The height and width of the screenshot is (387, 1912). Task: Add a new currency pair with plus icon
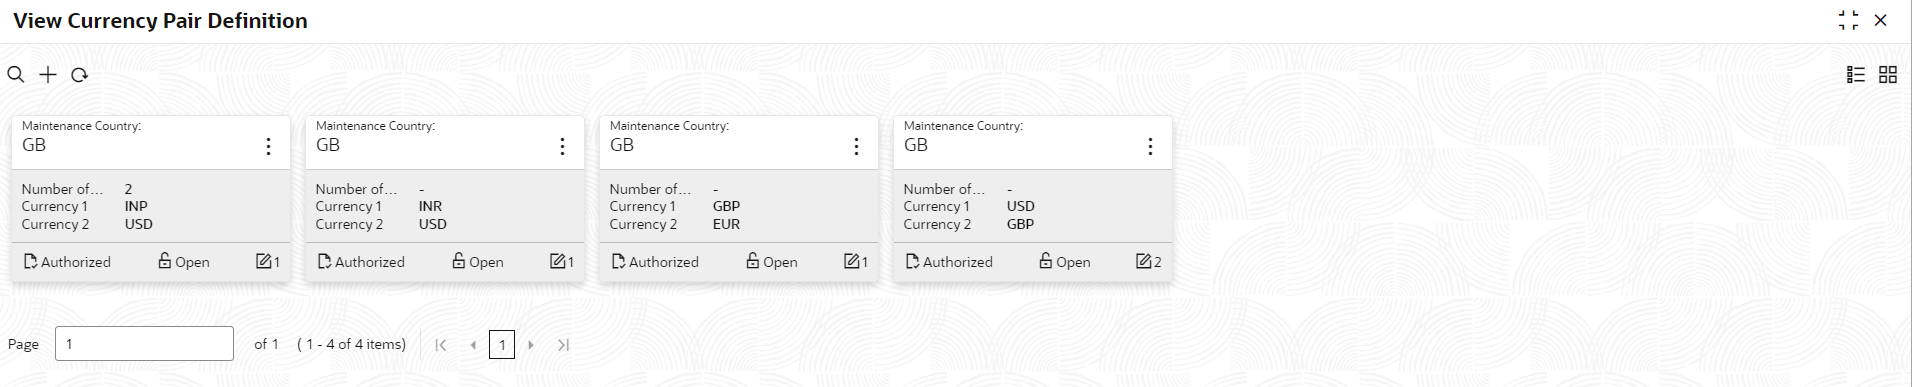pos(48,74)
